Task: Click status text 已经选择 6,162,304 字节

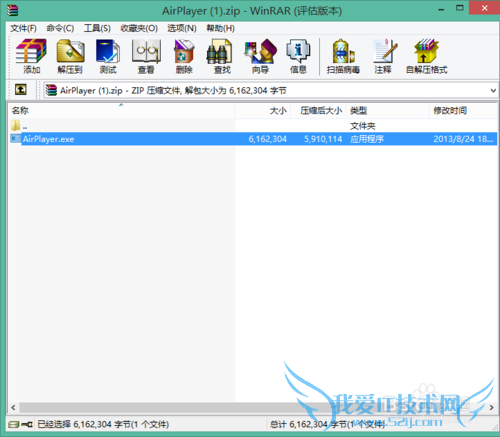Action: [x=103, y=424]
